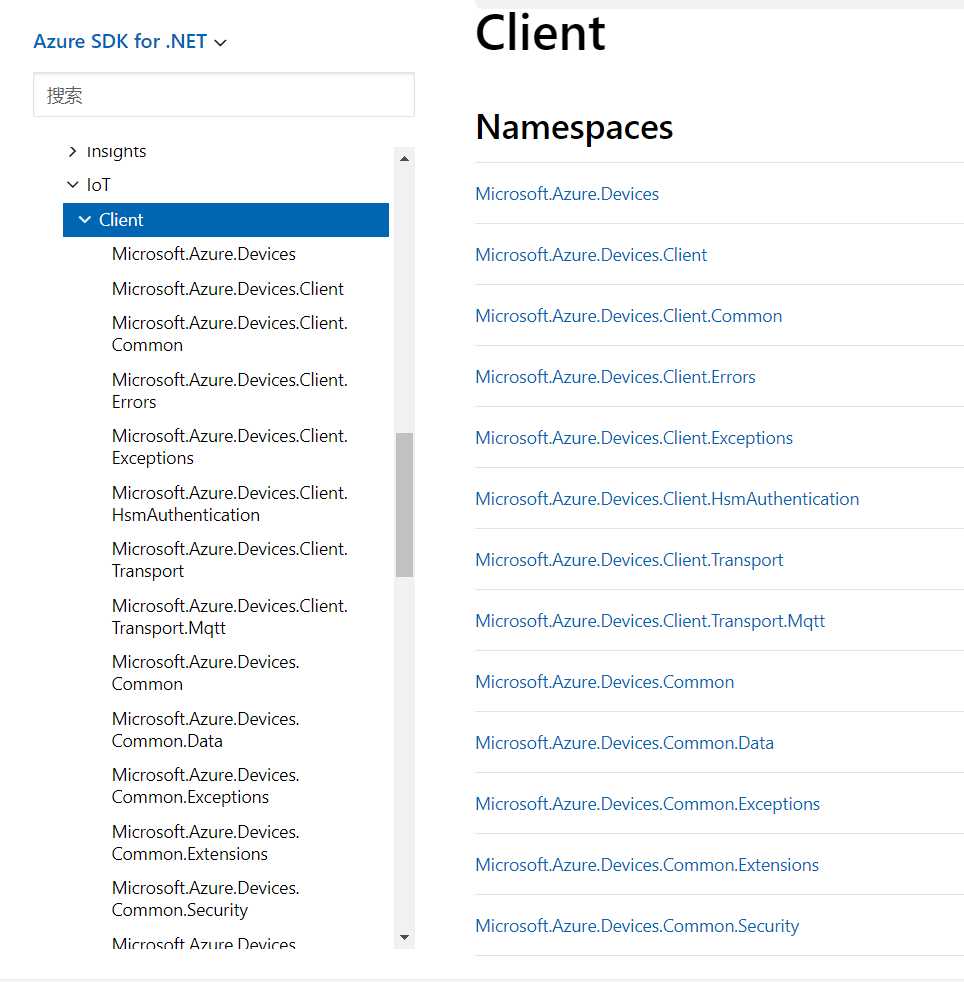This screenshot has height=982, width=964.
Task: Select Microsoft.Azure.Devices.Client in the sidebar tree
Action: click(x=227, y=289)
